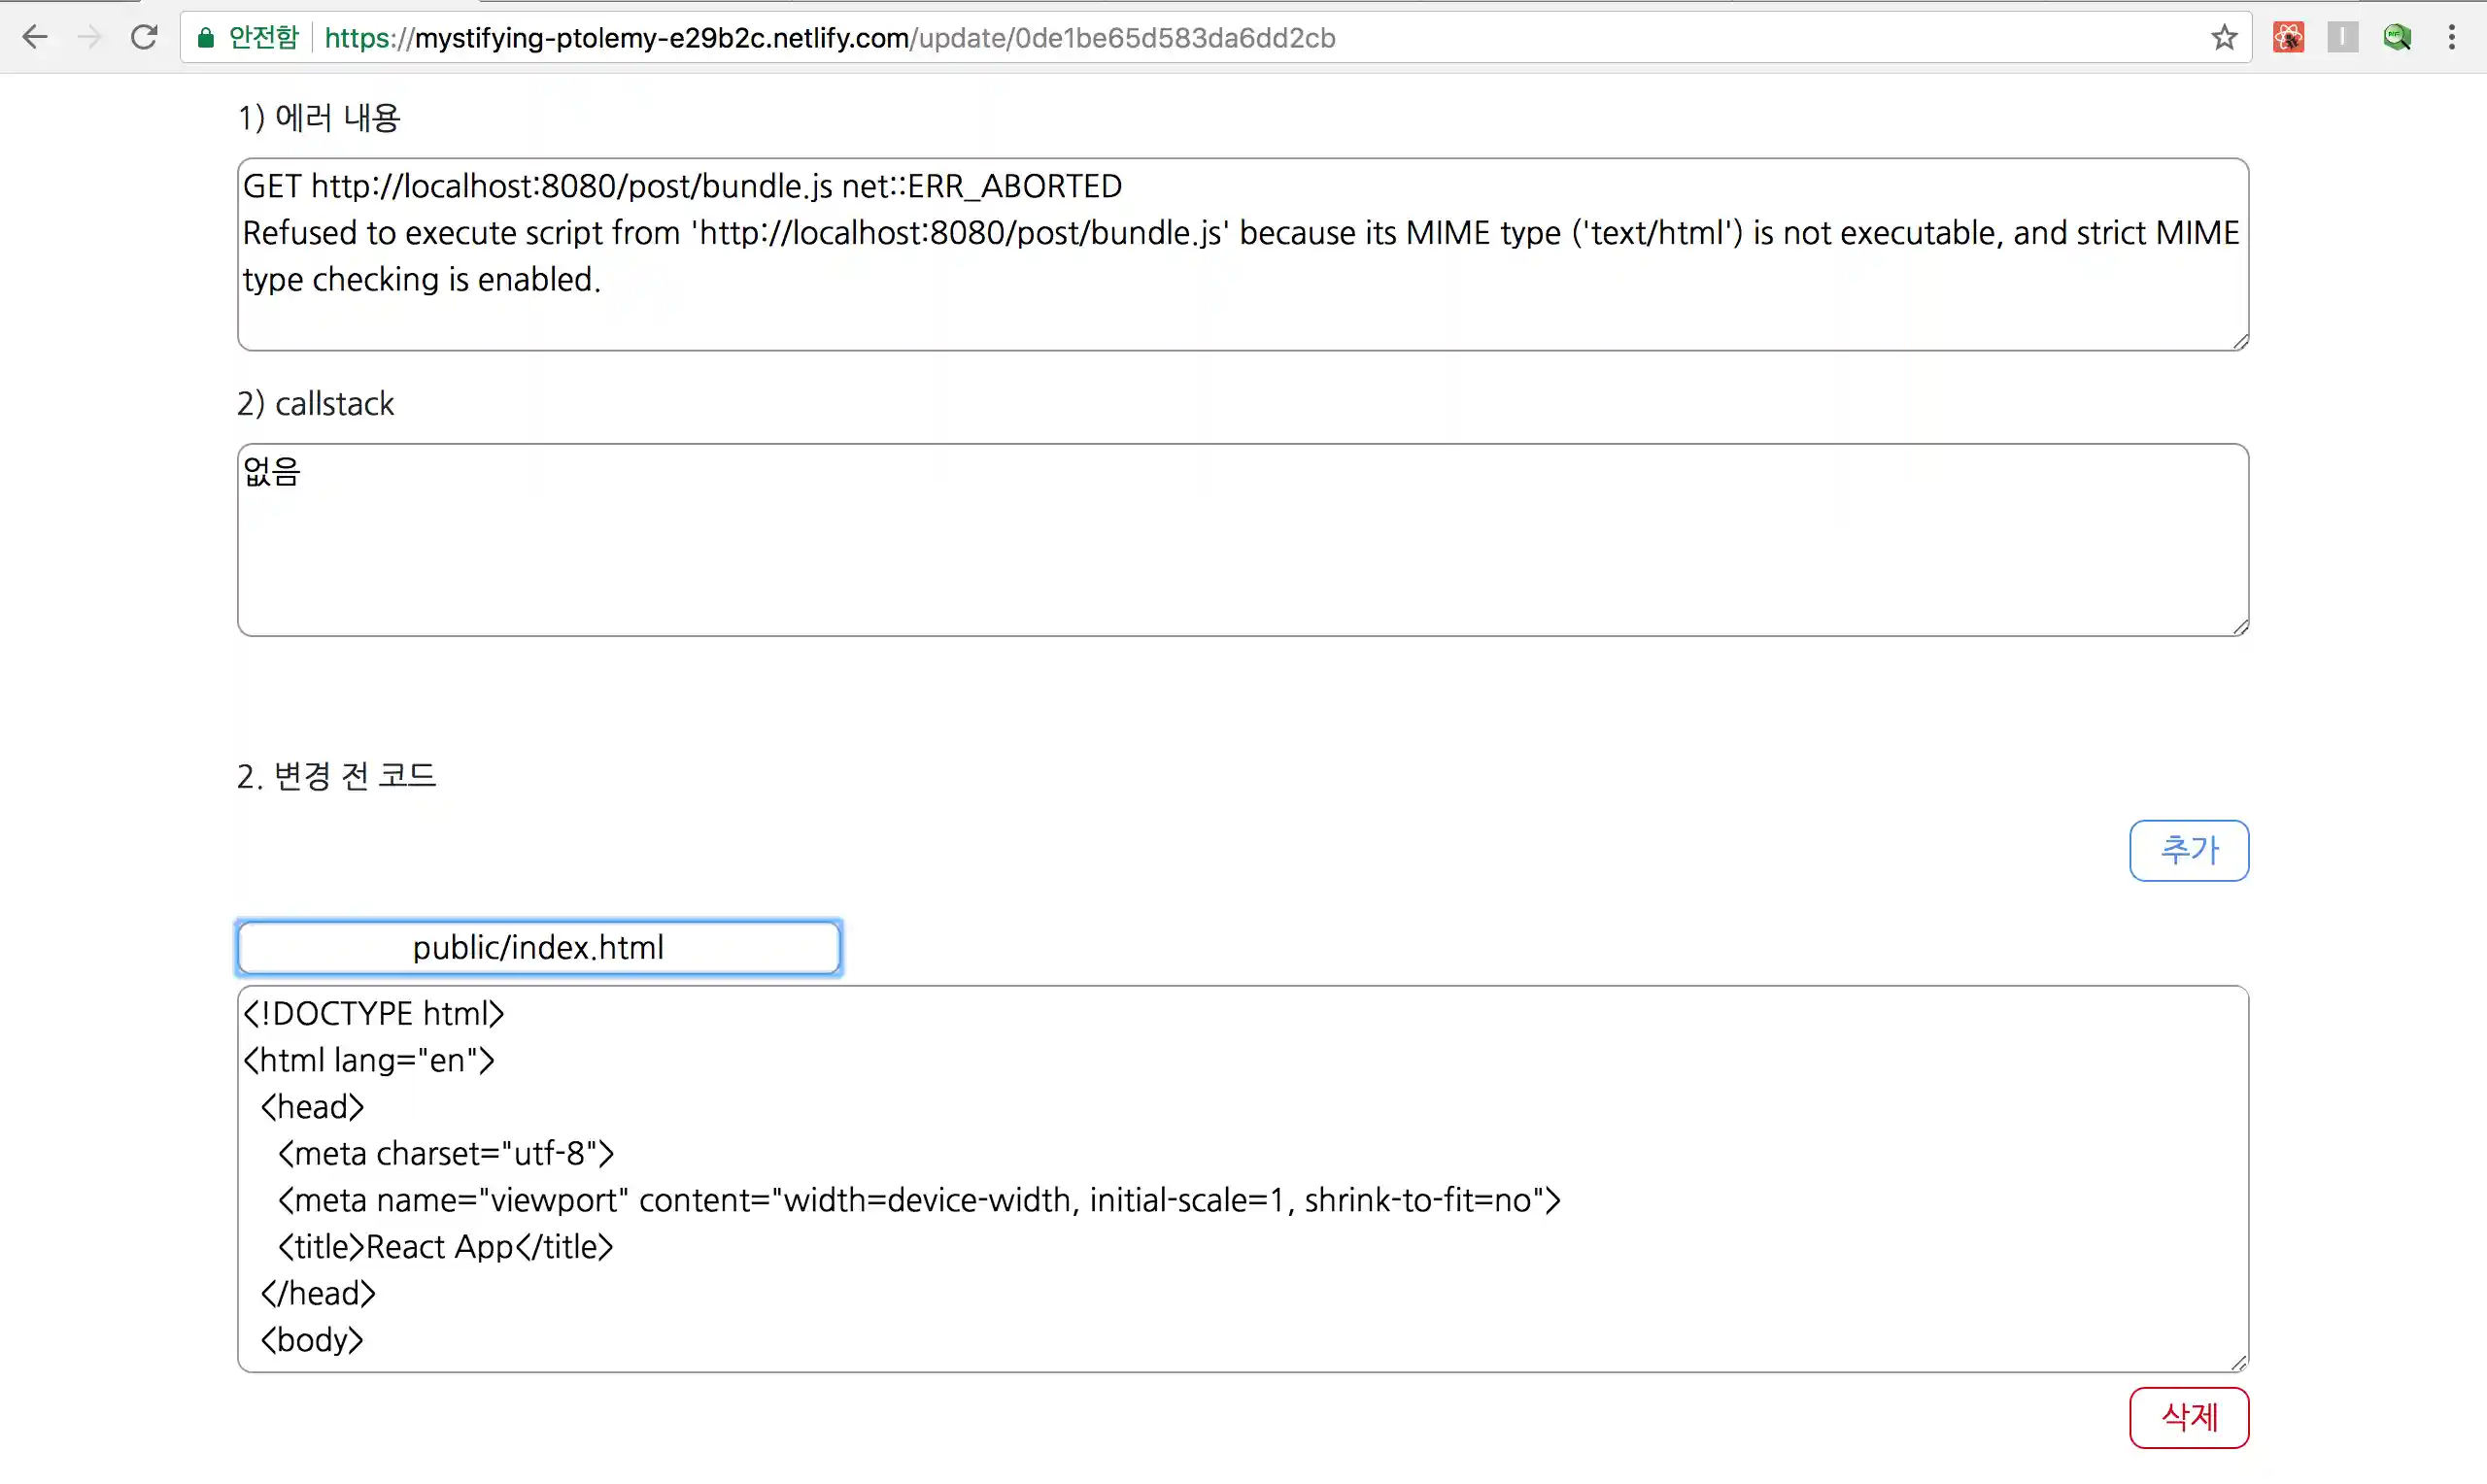Click the gray square extension icon
Image resolution: width=2487 pixels, height=1484 pixels.
[2342, 38]
